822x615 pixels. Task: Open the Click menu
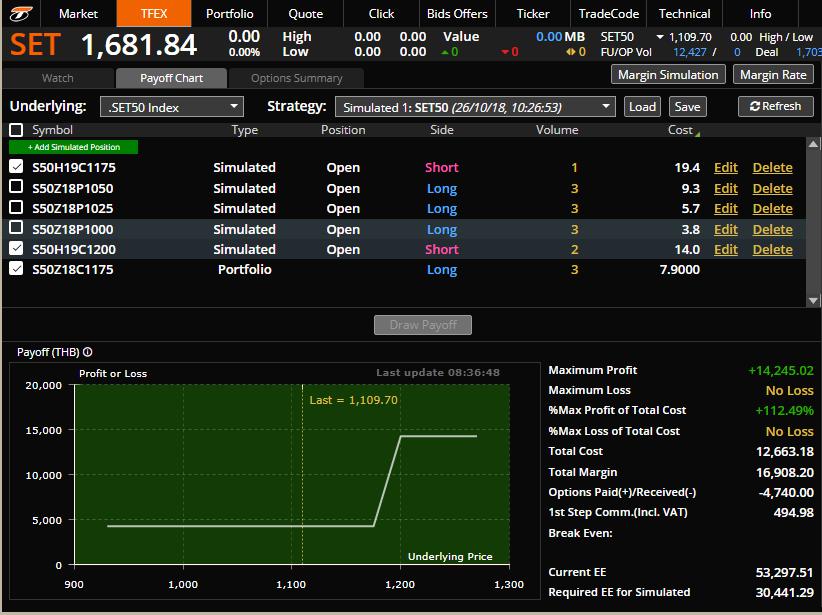point(381,14)
